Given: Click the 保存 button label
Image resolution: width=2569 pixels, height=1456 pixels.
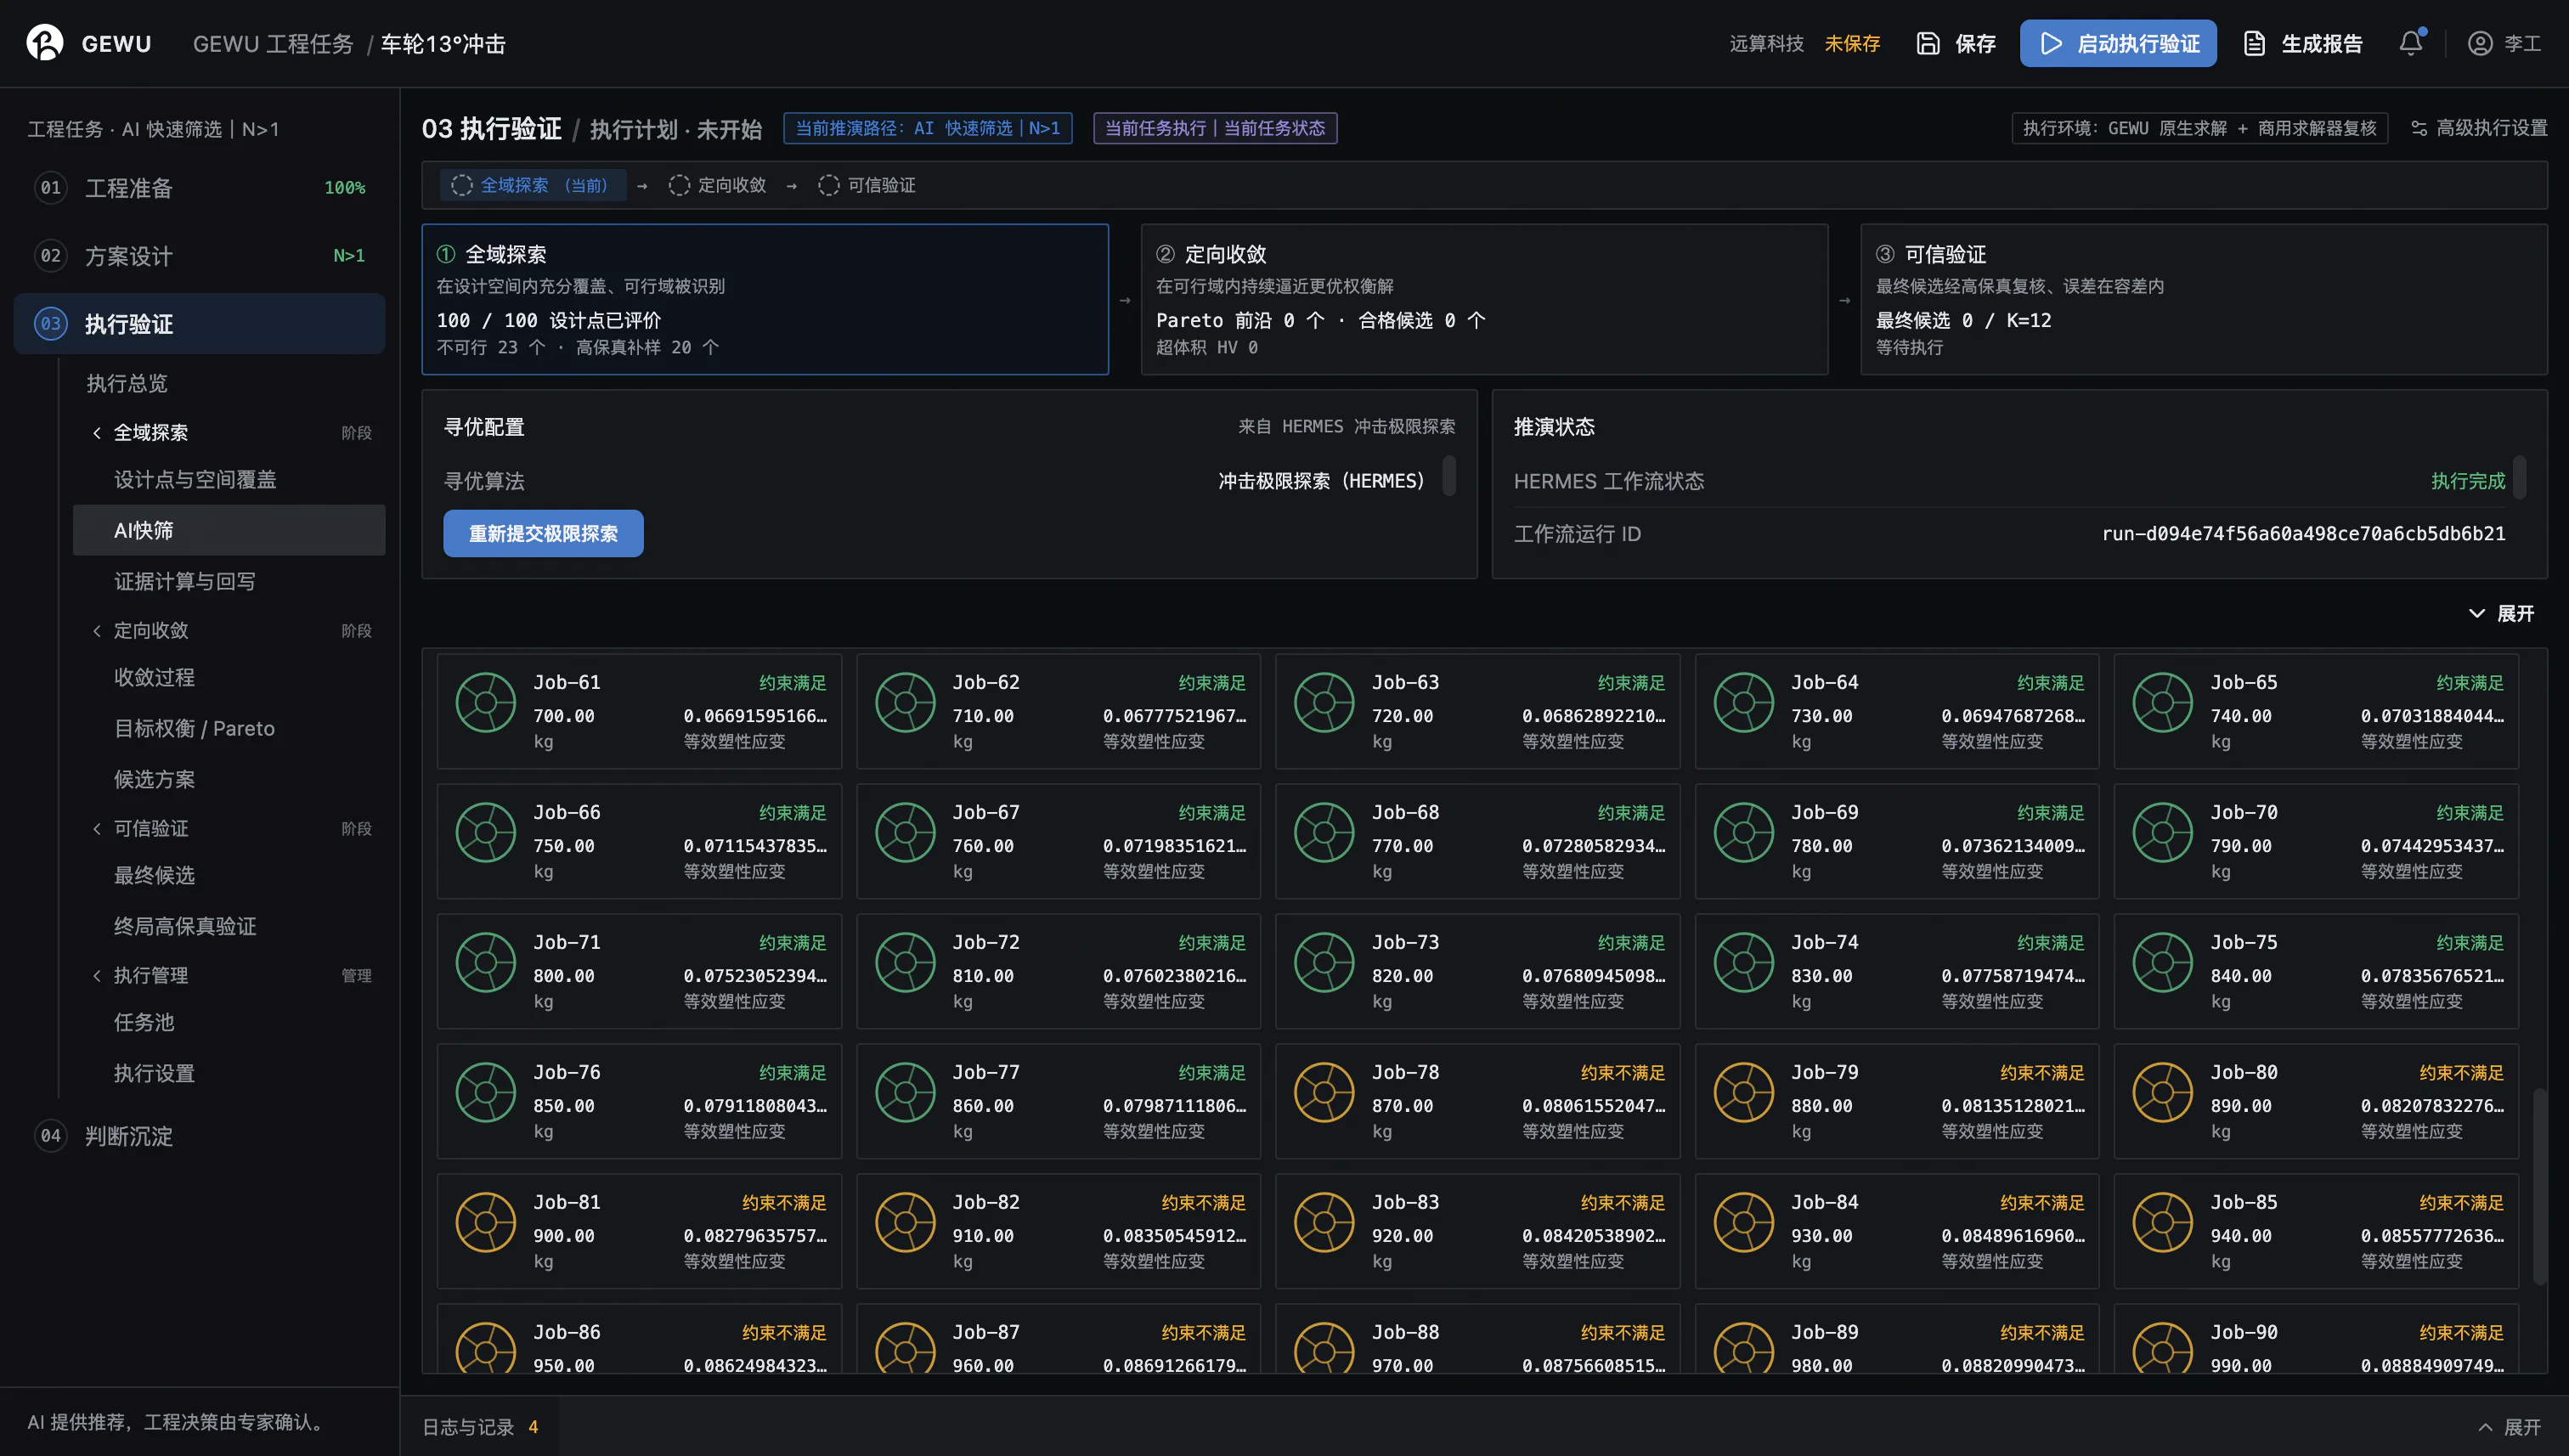Looking at the screenshot, I should (x=1975, y=43).
